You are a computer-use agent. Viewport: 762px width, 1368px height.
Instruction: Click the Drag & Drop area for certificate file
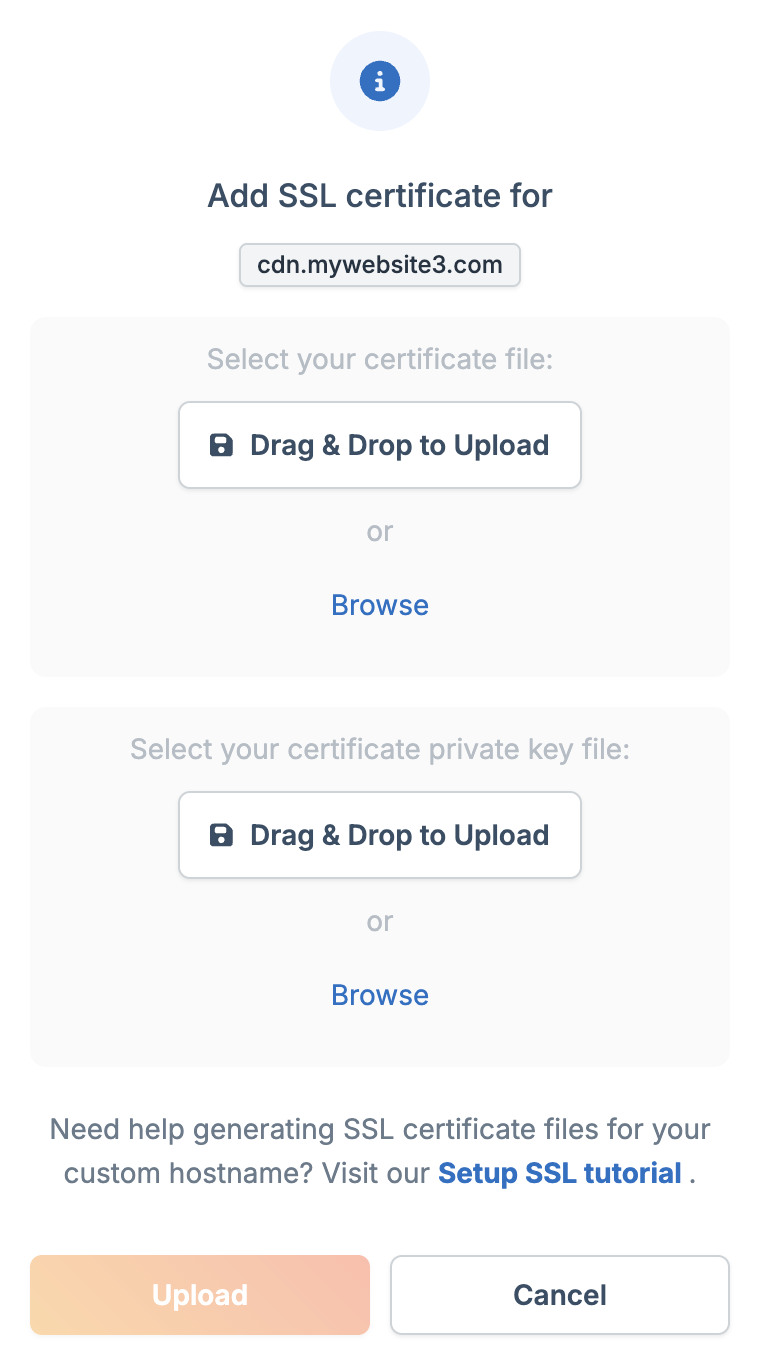click(380, 444)
